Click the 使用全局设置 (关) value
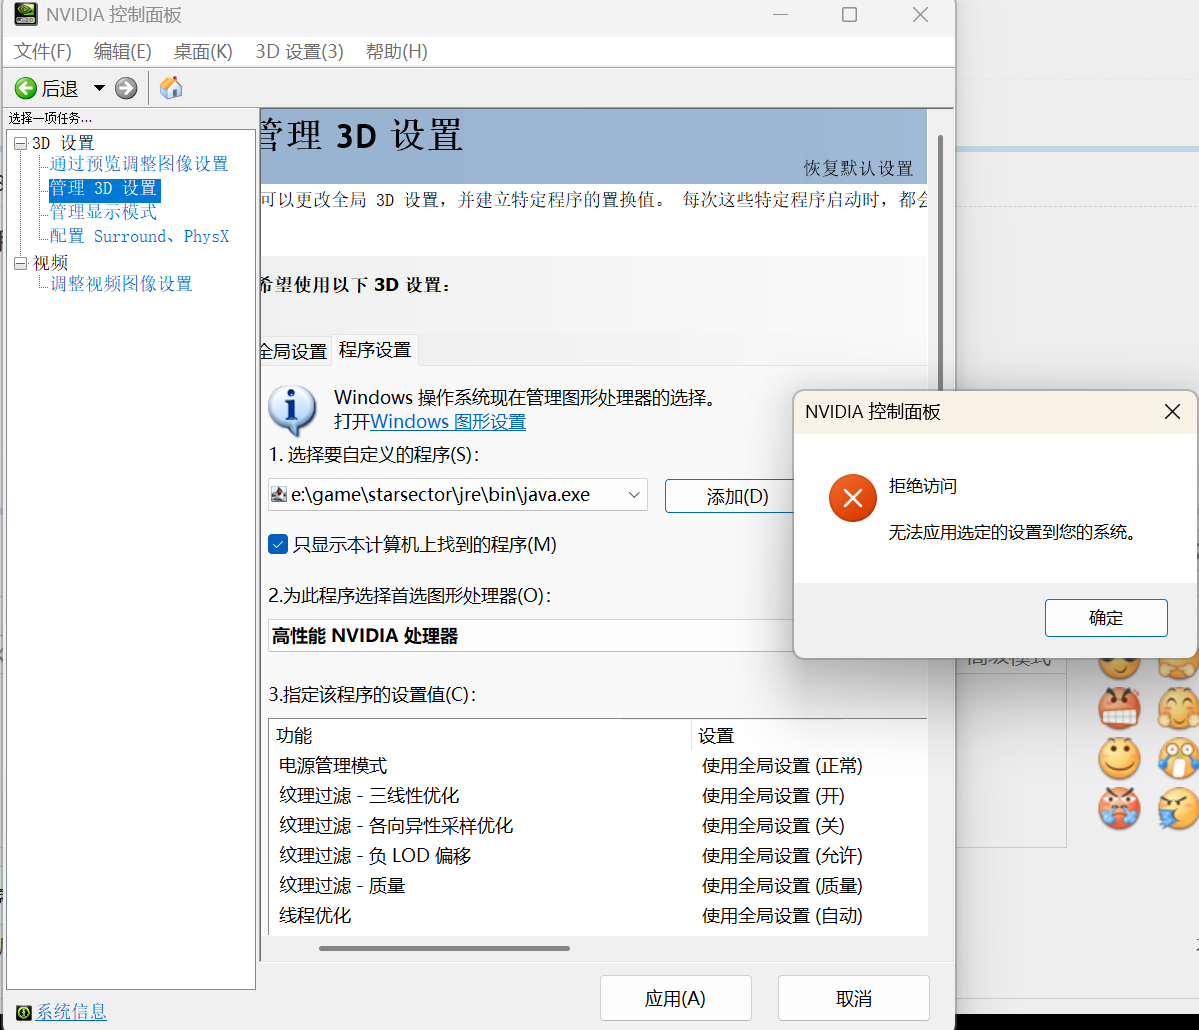The height and width of the screenshot is (1030, 1199). click(773, 825)
